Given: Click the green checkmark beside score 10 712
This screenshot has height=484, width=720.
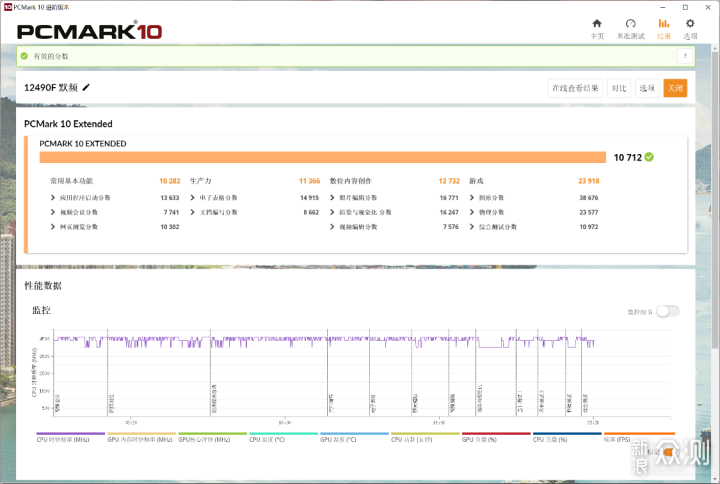Looking at the screenshot, I should (x=649, y=157).
